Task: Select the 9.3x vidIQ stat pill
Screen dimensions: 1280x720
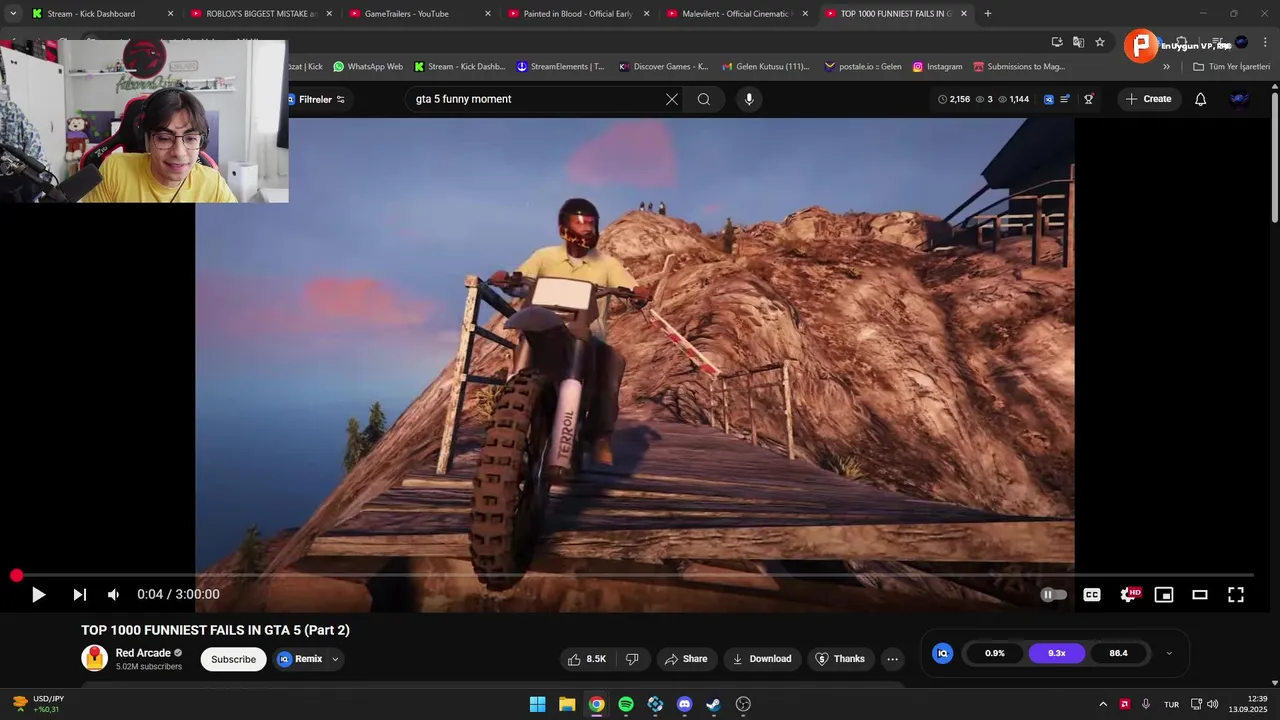Action: (x=1057, y=653)
